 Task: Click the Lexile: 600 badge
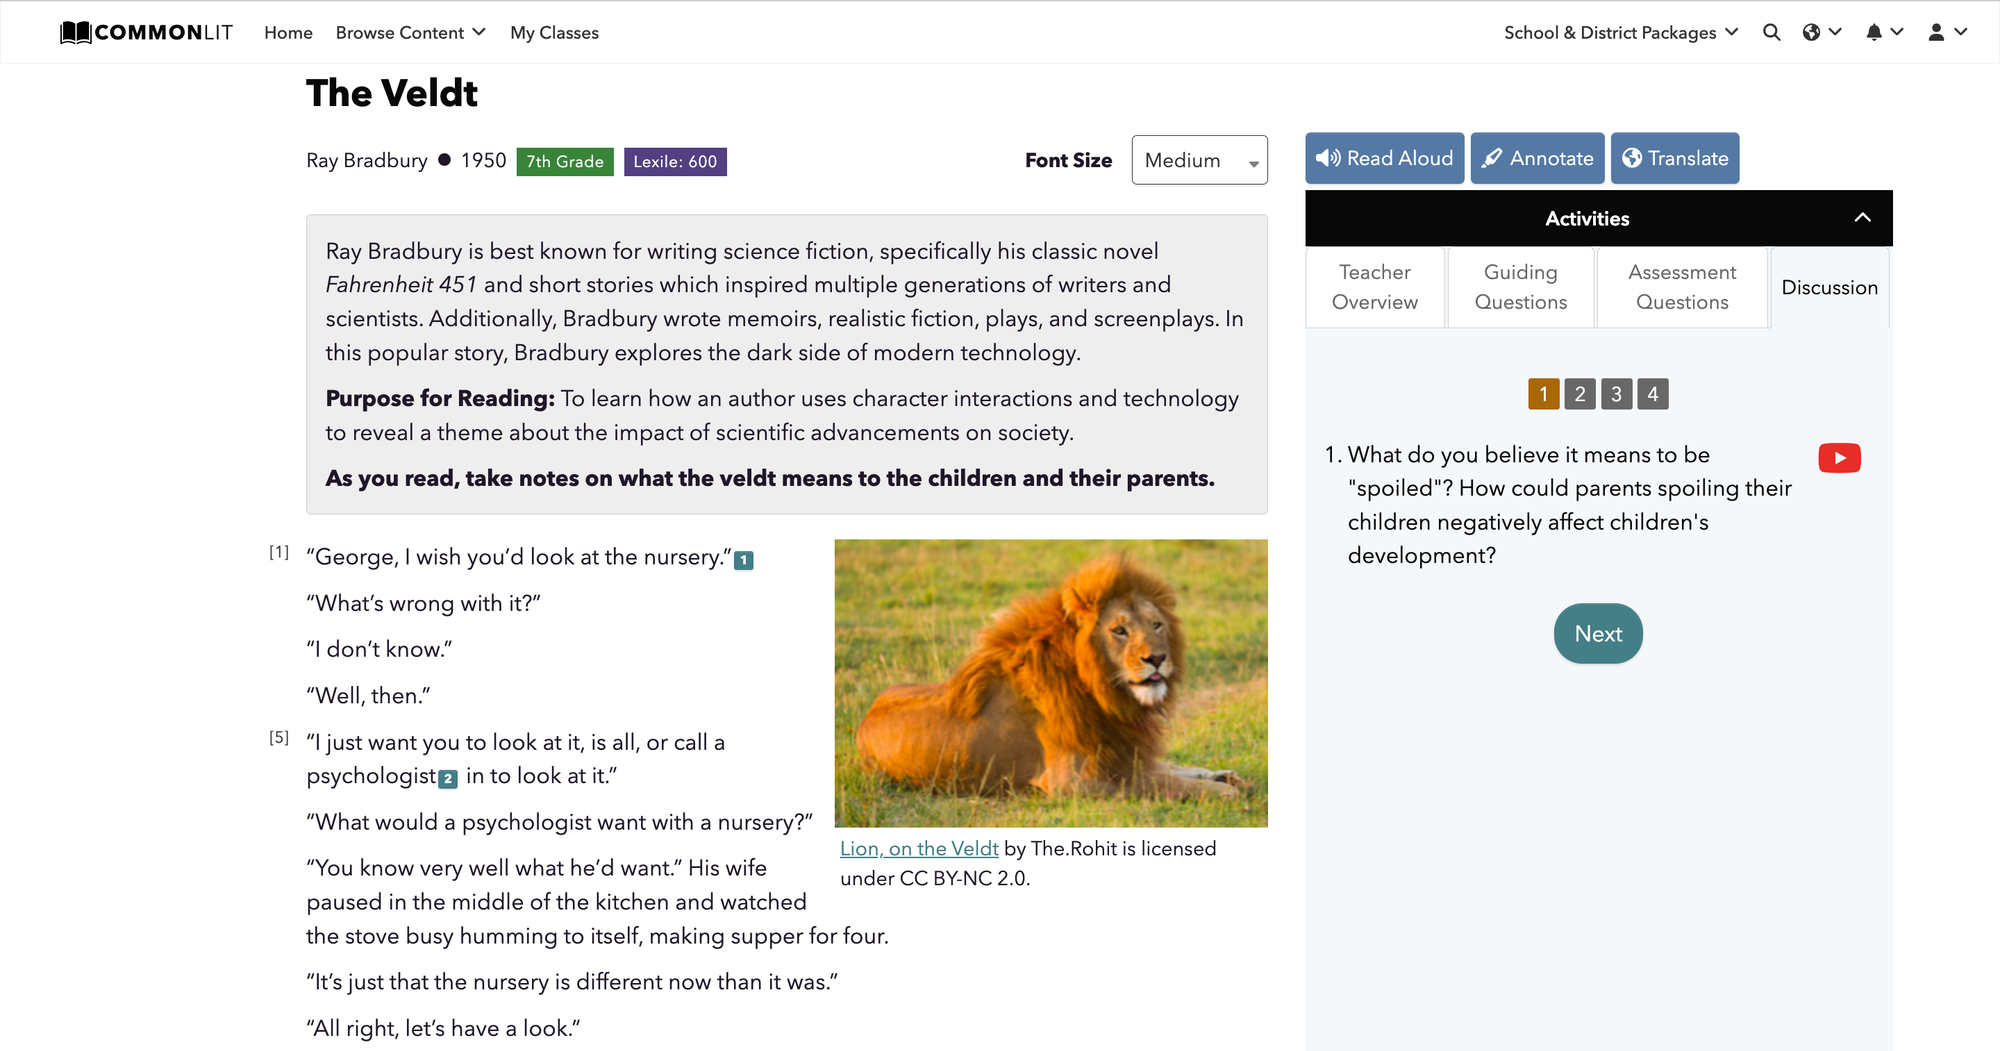[x=675, y=161]
